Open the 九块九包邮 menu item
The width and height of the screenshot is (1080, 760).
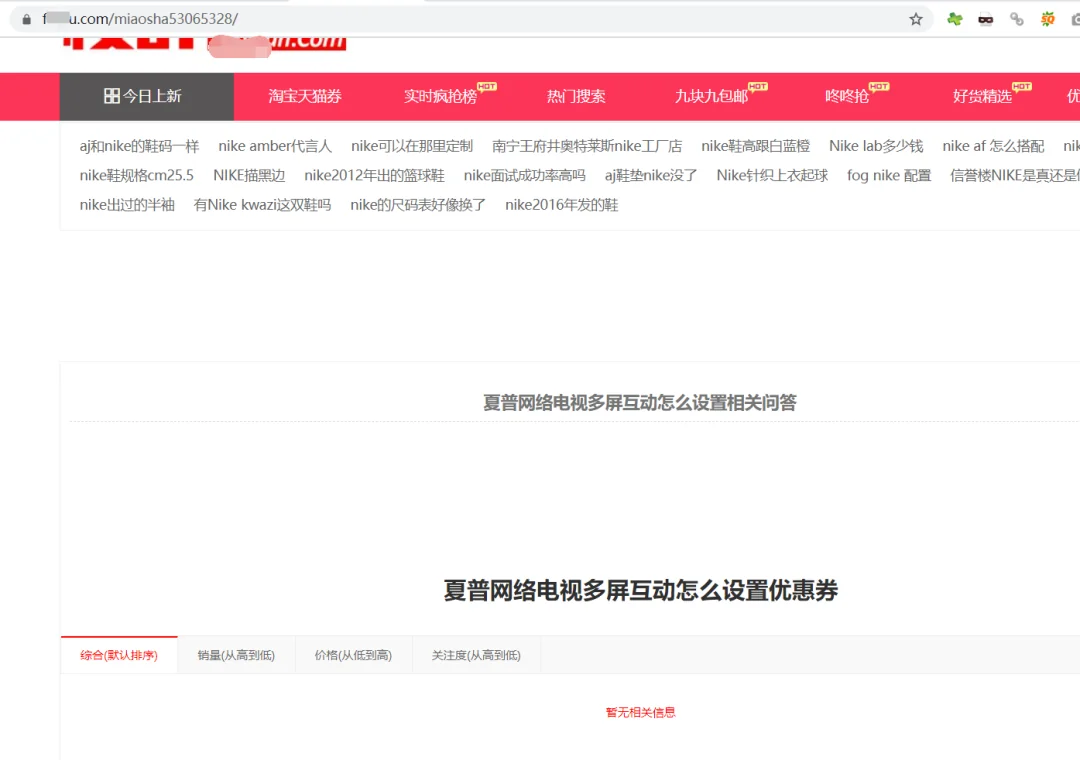712,96
